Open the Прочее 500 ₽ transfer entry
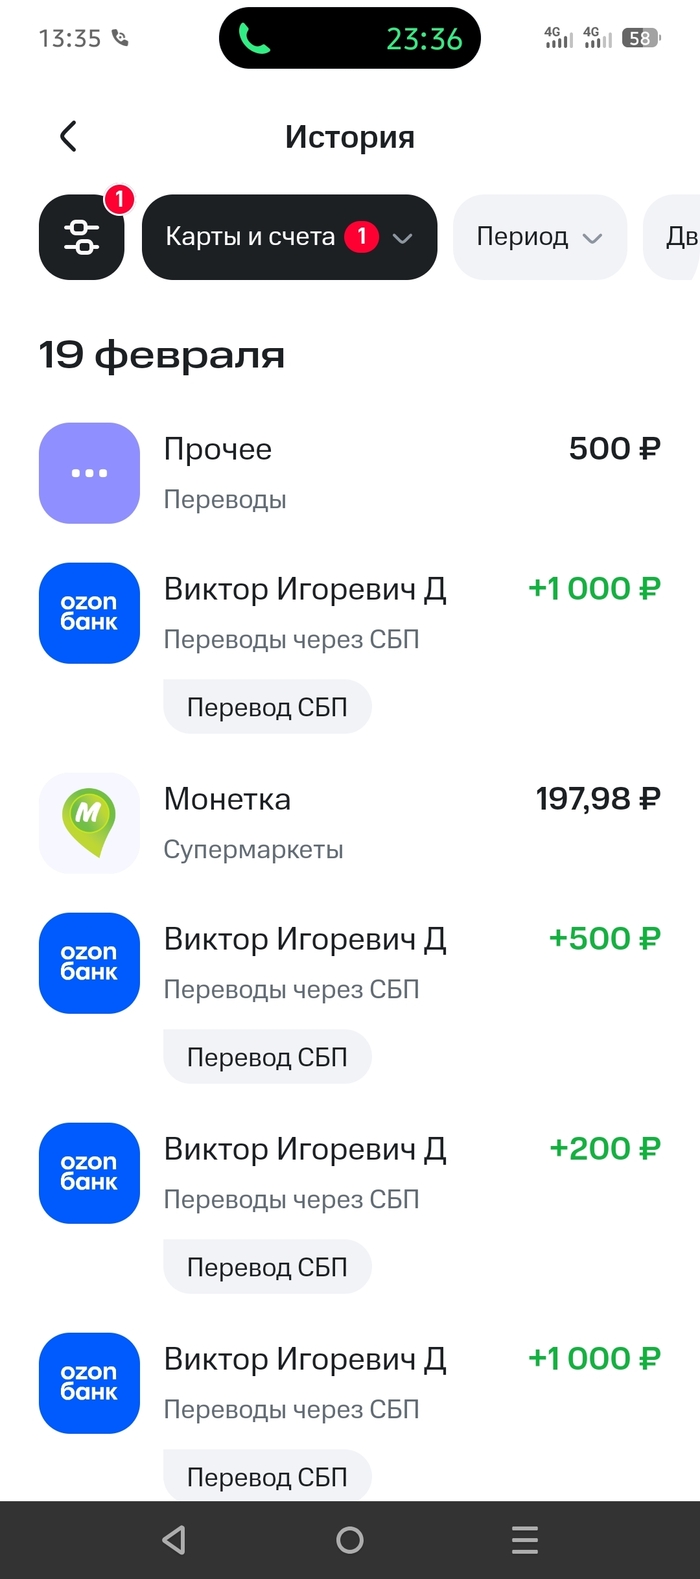This screenshot has height=1579, width=700. coord(350,473)
